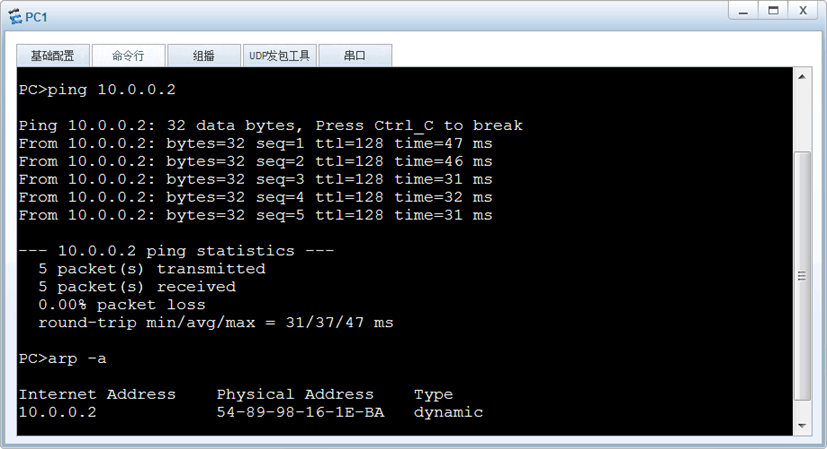Select the 组播 tab
The image size is (827, 449).
204,55
